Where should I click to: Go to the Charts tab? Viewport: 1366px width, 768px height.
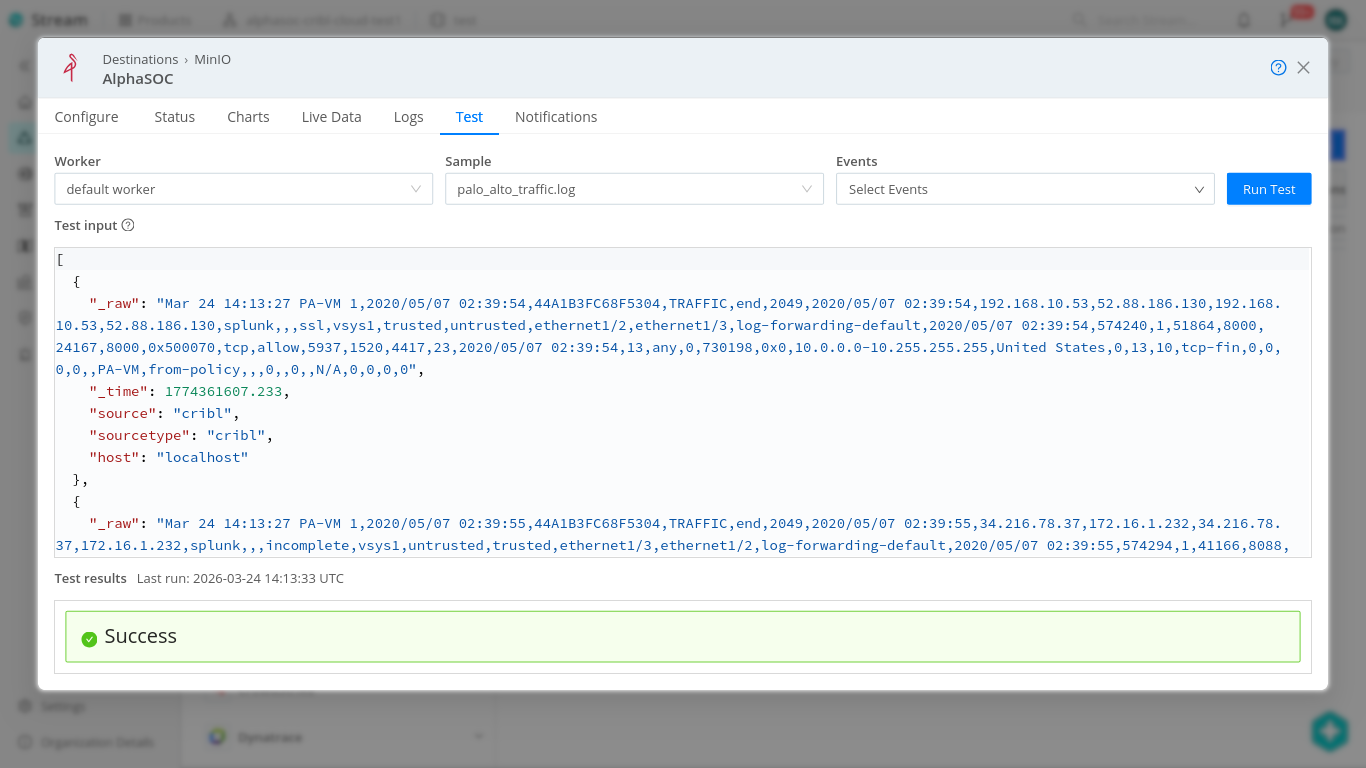coord(248,117)
